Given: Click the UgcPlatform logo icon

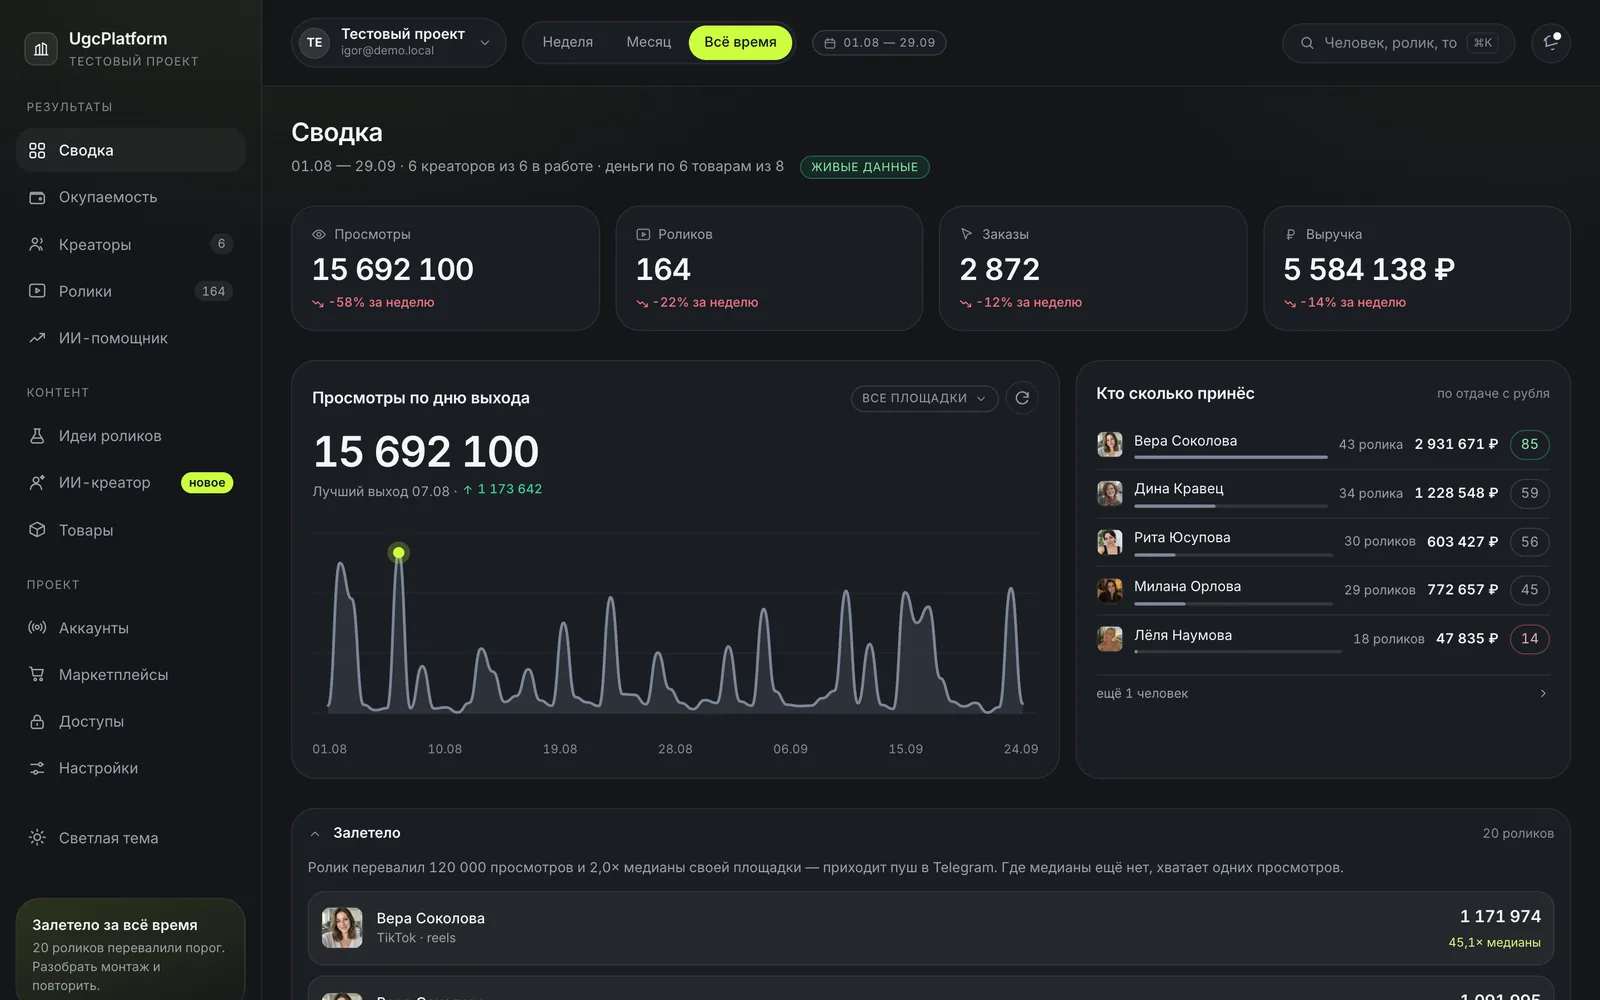Looking at the screenshot, I should pos(41,48).
